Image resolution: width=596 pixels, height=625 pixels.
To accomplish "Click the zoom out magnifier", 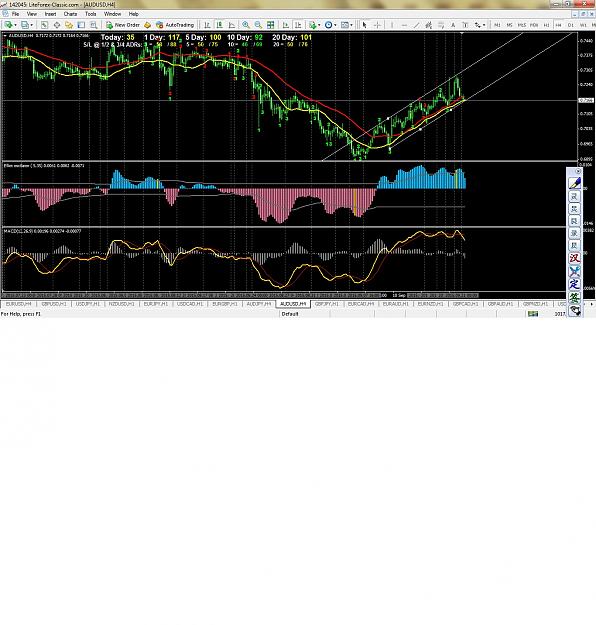I will tap(258, 25).
